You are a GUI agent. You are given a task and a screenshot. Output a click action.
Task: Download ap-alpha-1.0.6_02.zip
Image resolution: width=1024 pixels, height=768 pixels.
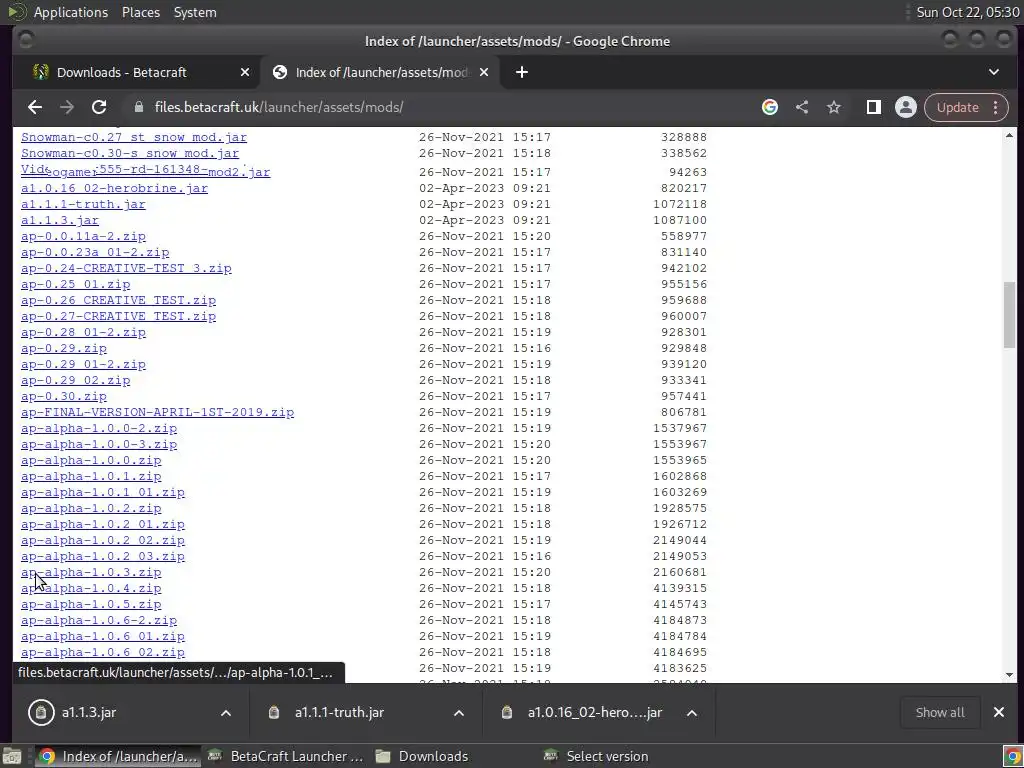[103, 652]
